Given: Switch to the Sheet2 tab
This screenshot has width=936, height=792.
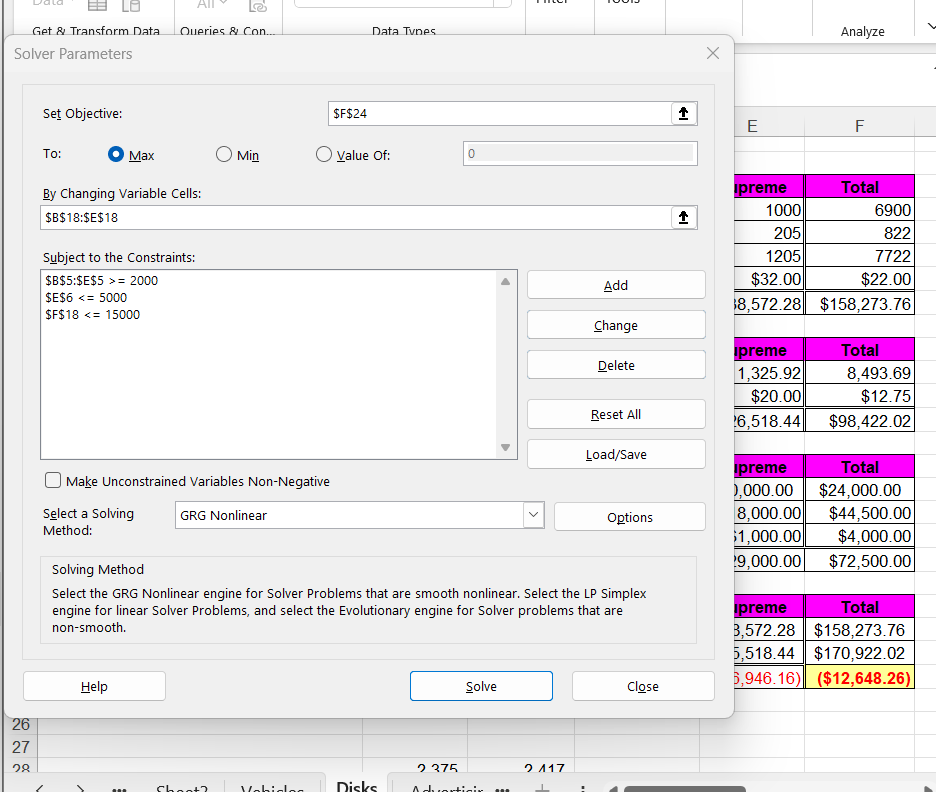Looking at the screenshot, I should (x=181, y=788).
